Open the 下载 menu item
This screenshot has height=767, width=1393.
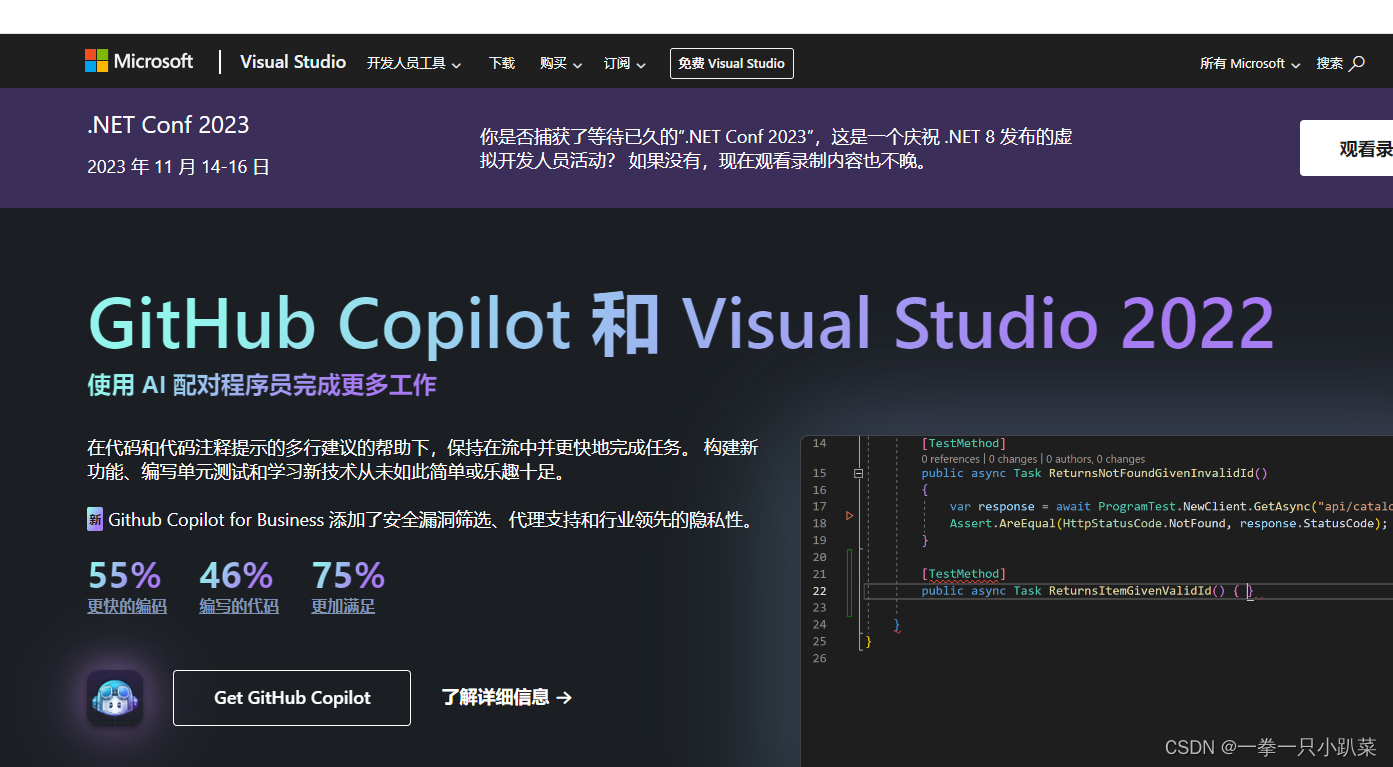click(502, 63)
